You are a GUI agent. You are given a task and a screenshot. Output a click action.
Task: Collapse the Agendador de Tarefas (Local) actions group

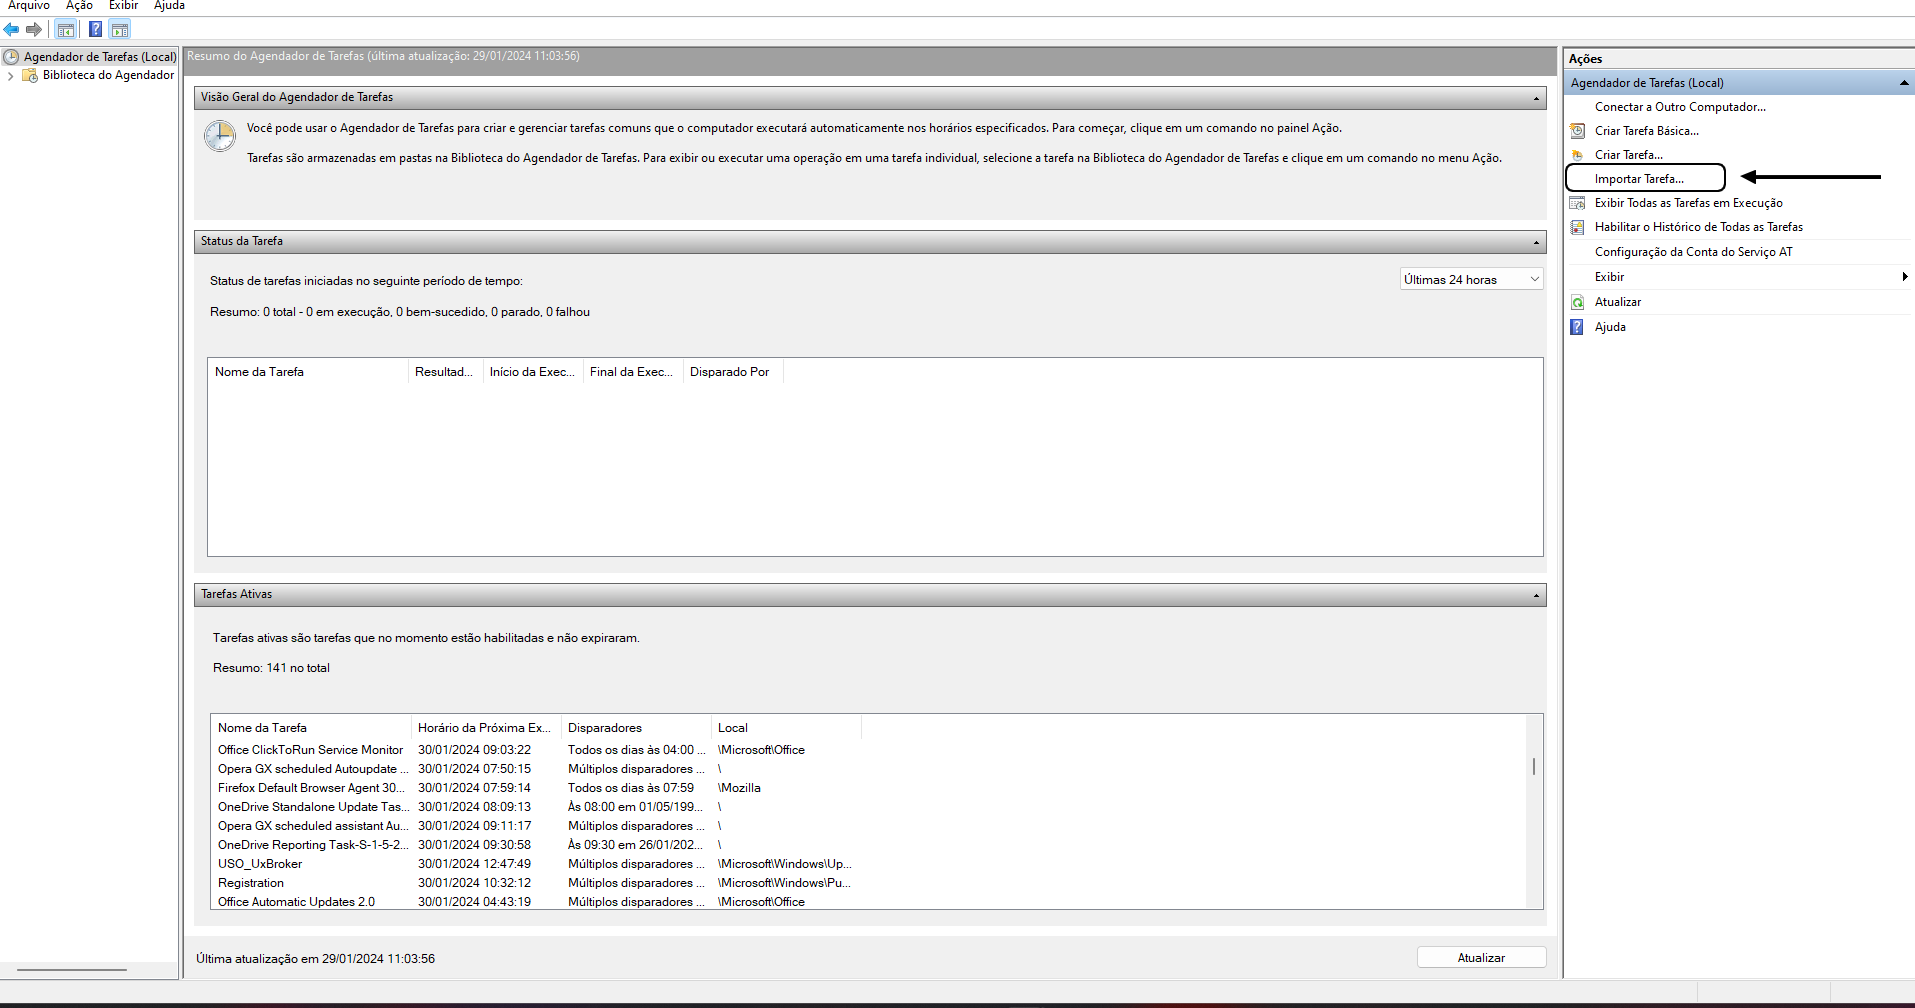point(1903,83)
